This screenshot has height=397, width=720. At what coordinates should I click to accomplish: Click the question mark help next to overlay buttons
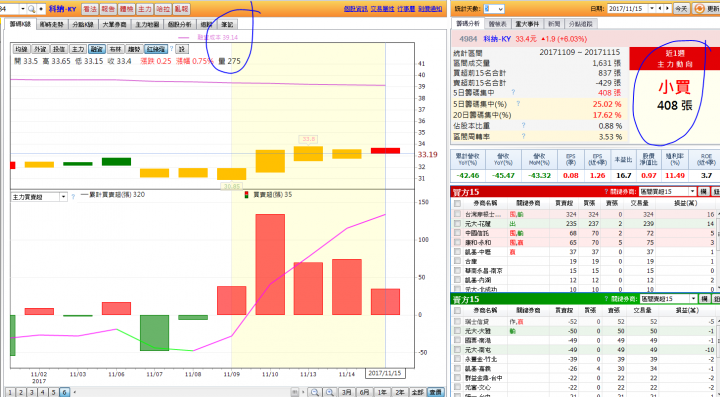[x=172, y=49]
